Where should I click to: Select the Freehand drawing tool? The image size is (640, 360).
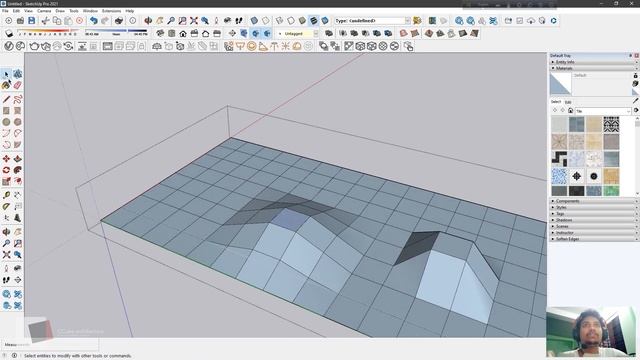[18, 99]
